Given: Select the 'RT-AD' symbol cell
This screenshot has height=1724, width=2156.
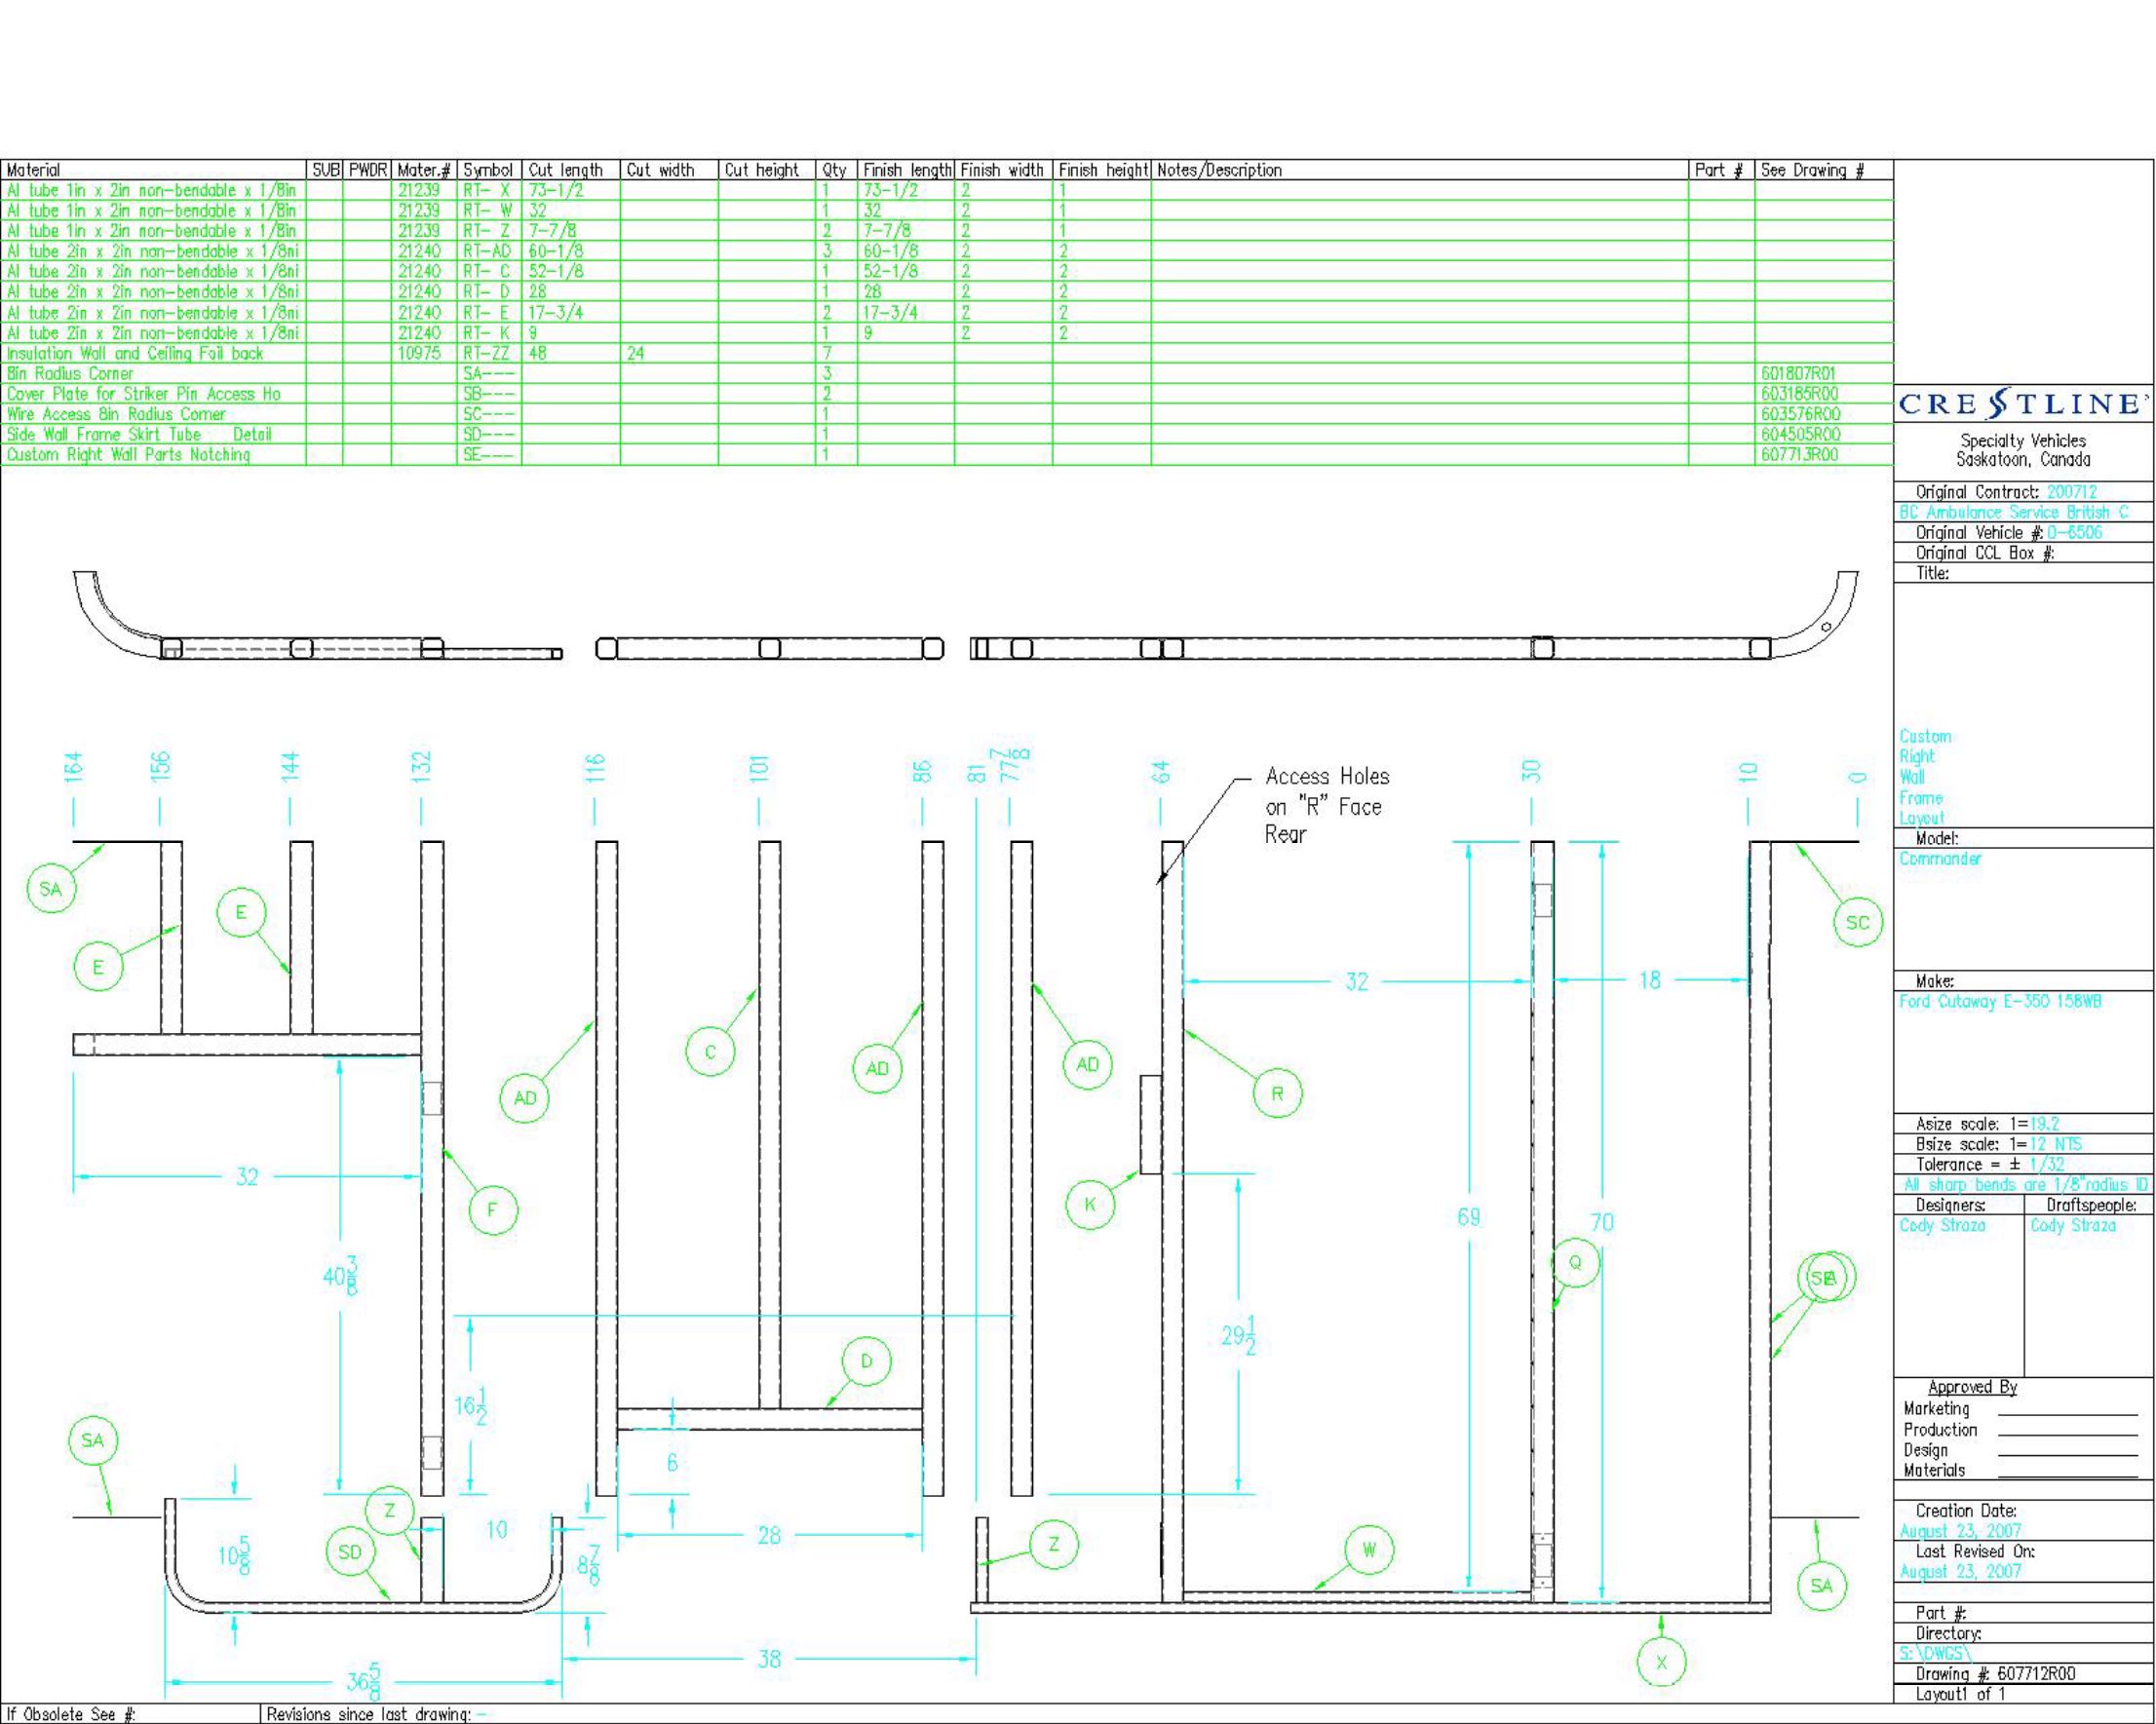Looking at the screenshot, I should point(487,251).
